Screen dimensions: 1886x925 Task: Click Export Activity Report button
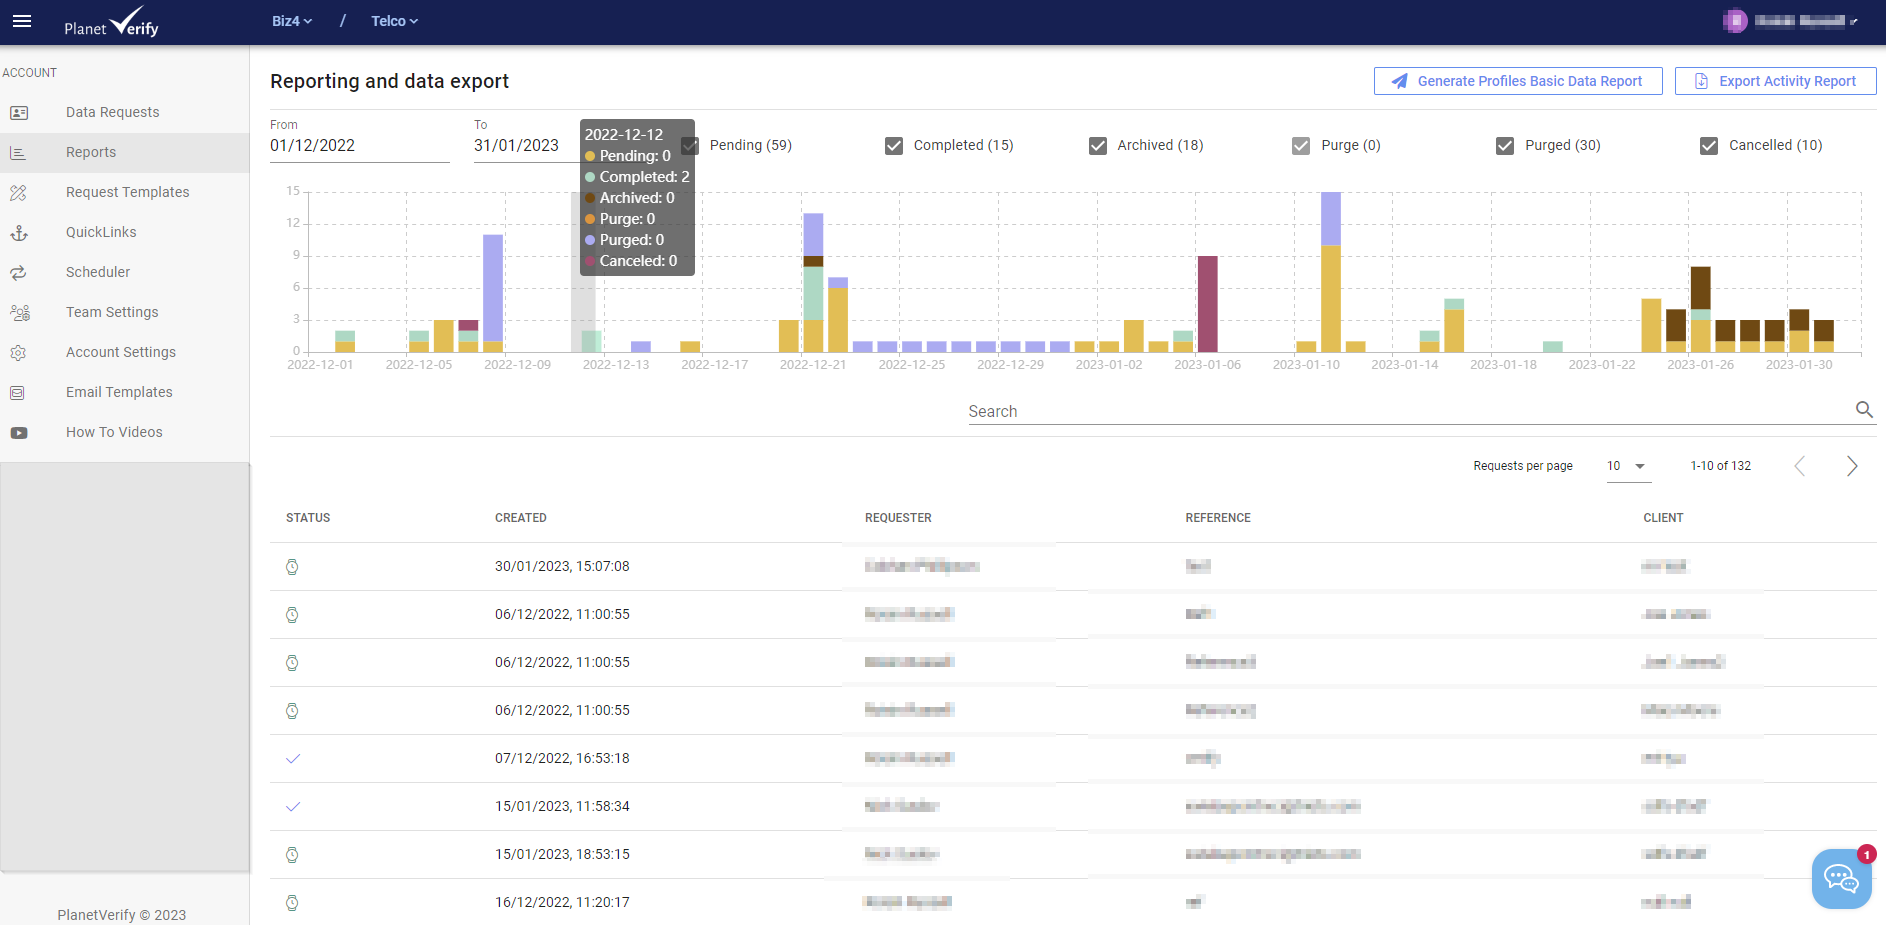(1775, 81)
